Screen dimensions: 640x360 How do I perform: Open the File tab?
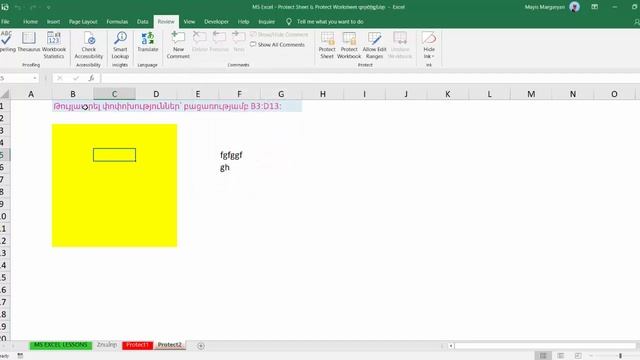[5, 22]
